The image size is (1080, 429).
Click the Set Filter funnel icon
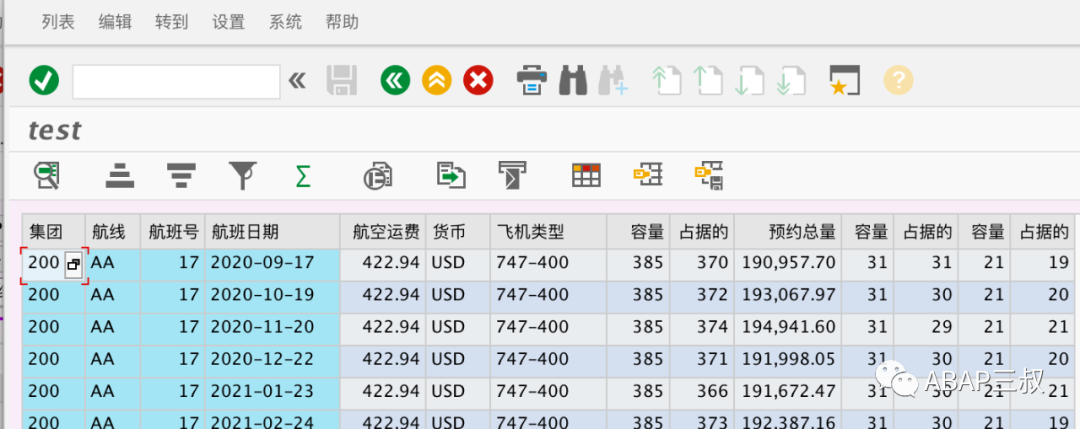242,176
